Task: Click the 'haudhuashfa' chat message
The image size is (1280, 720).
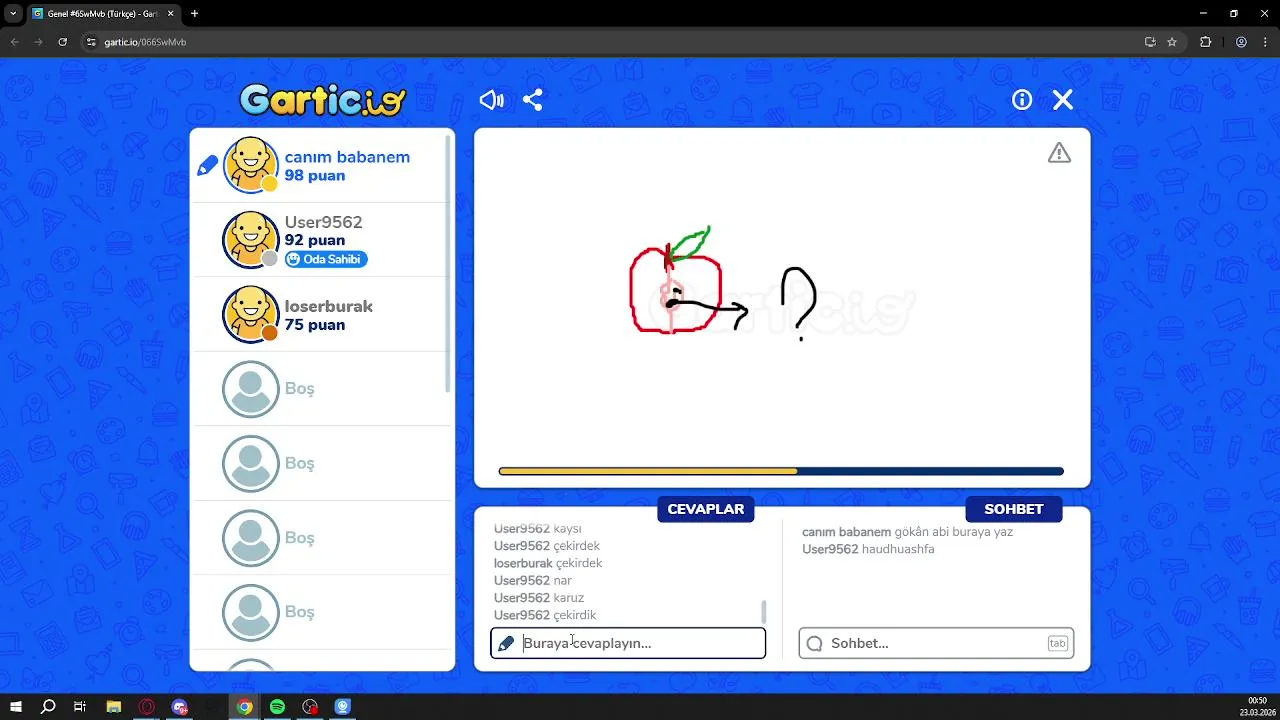Action: pos(898,549)
